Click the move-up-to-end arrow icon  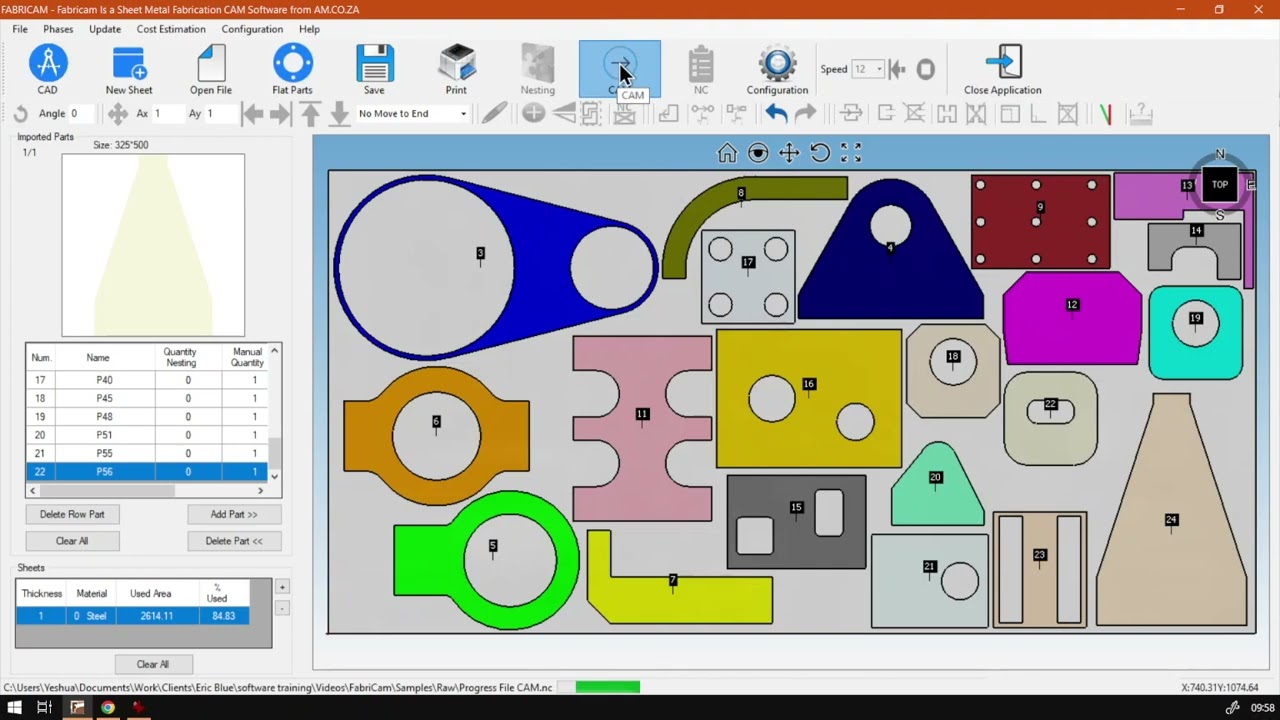point(310,114)
